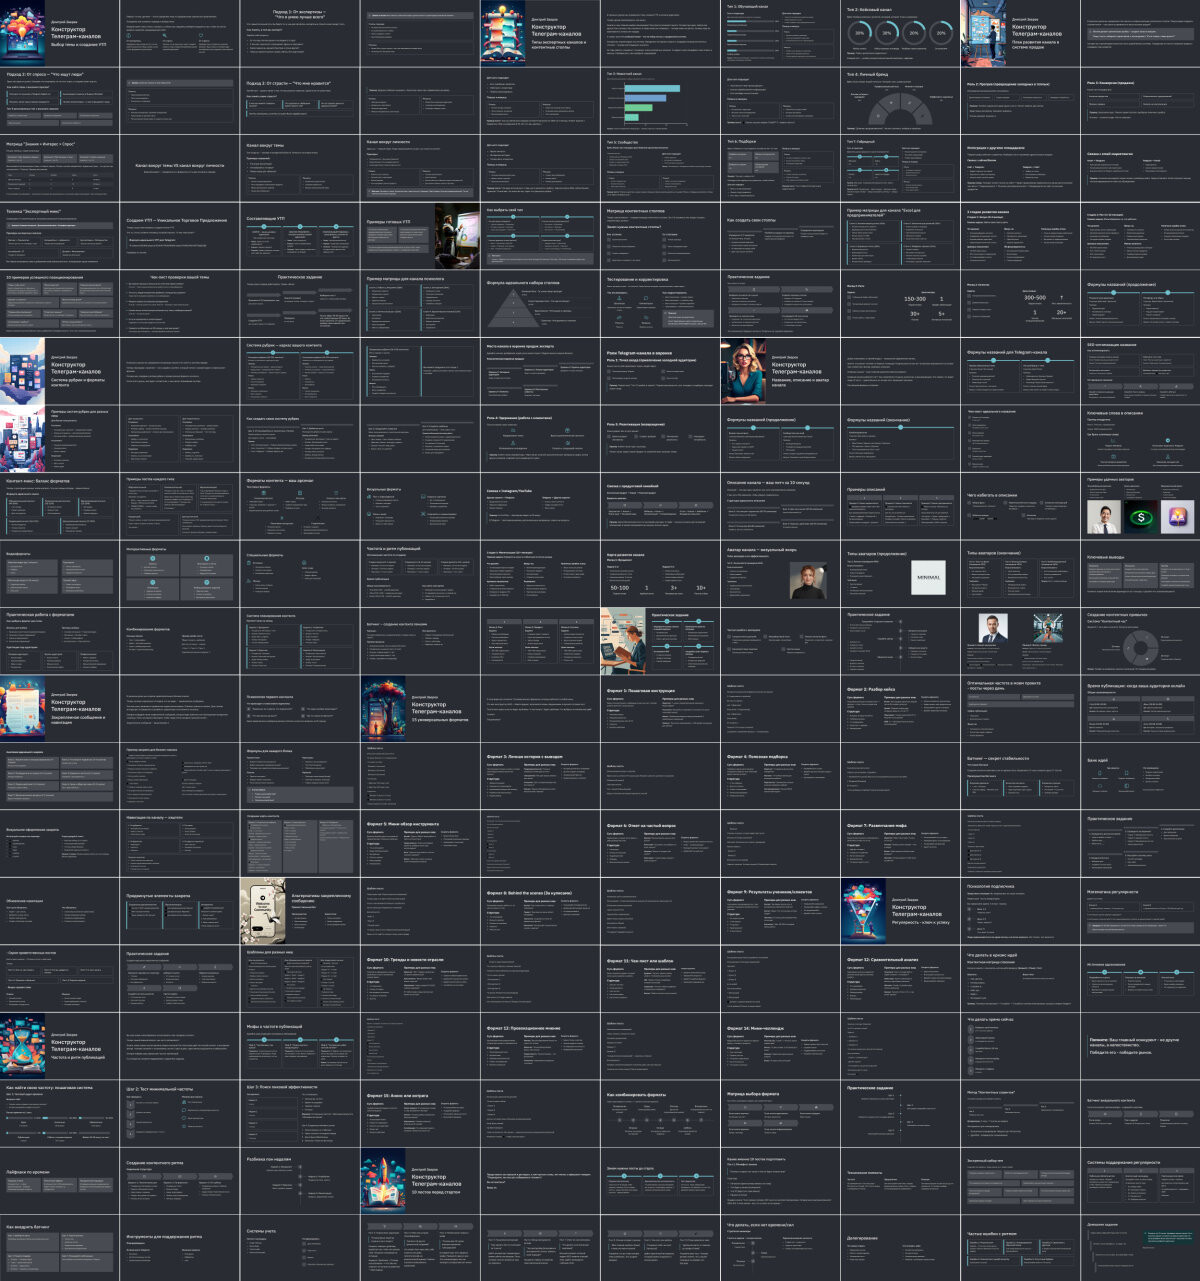1200x1281 pixels.
Task: Open 'Система рубрик и форматы контента' title slide
Action: (60, 371)
